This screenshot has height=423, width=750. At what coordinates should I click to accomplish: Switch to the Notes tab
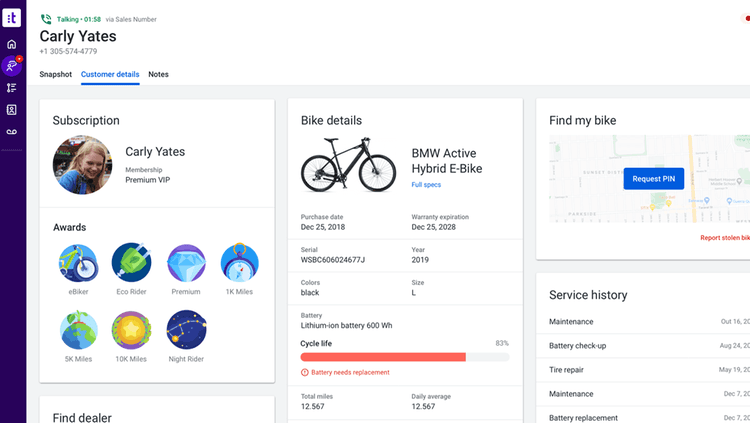click(158, 74)
